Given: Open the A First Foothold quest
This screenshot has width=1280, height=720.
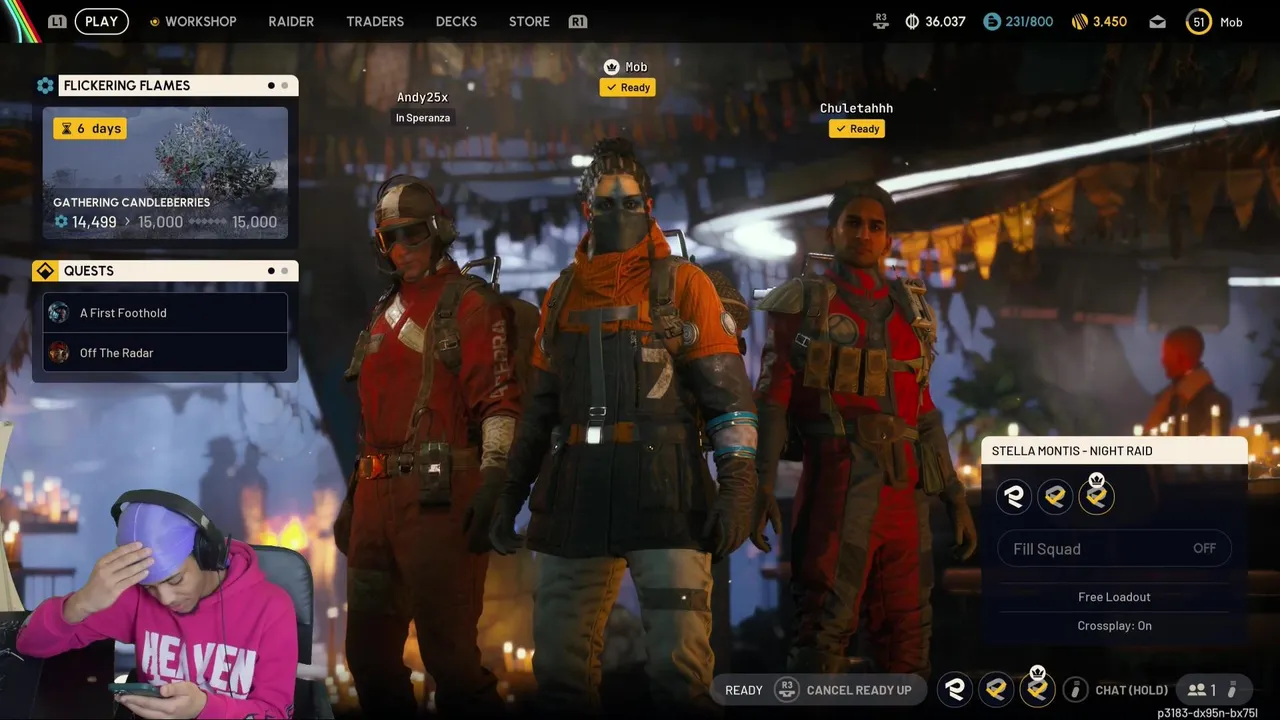Looking at the screenshot, I should coord(166,313).
